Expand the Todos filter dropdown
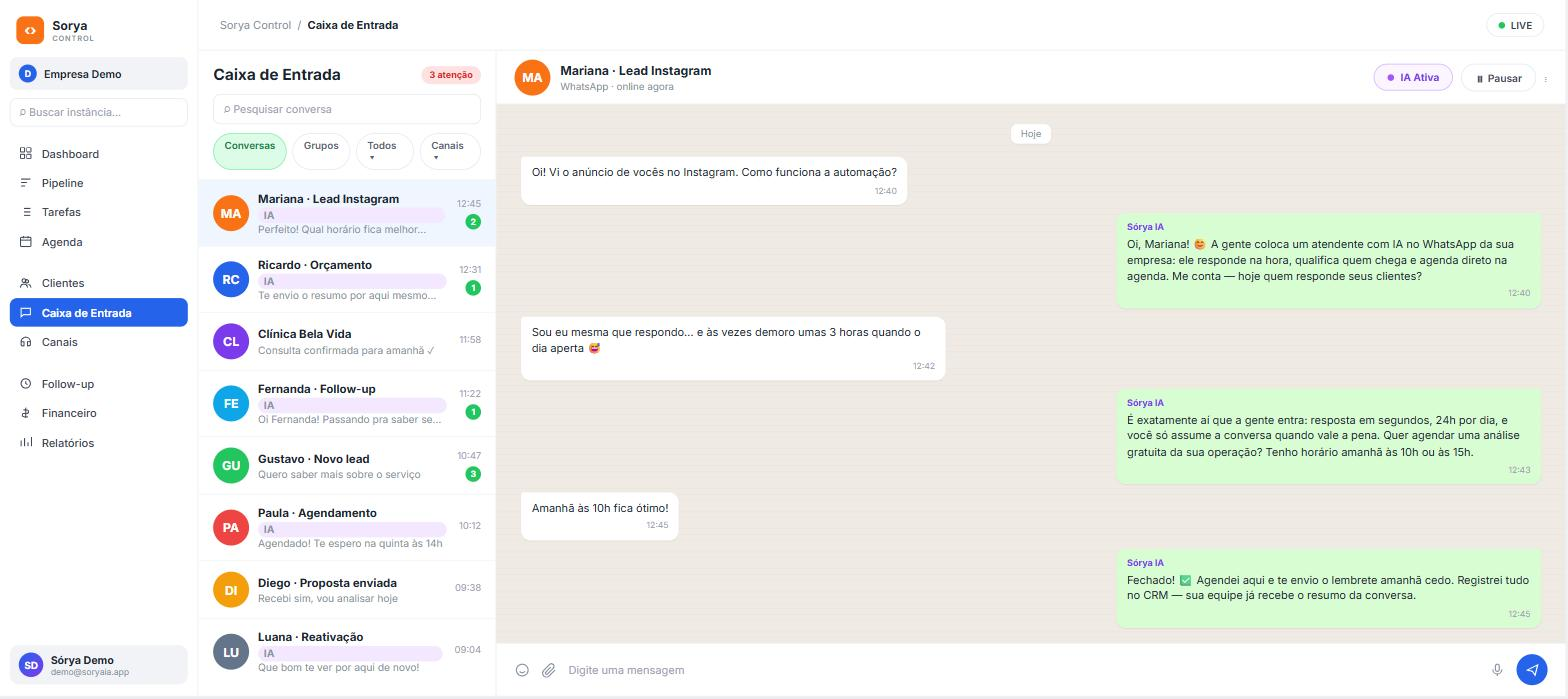1568x699 pixels. tap(384, 151)
